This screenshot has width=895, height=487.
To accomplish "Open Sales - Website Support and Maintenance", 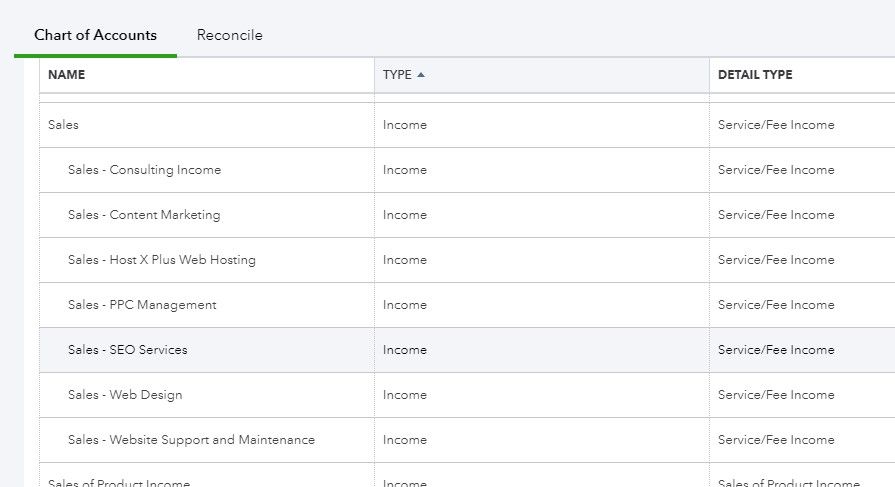I will tap(191, 440).
